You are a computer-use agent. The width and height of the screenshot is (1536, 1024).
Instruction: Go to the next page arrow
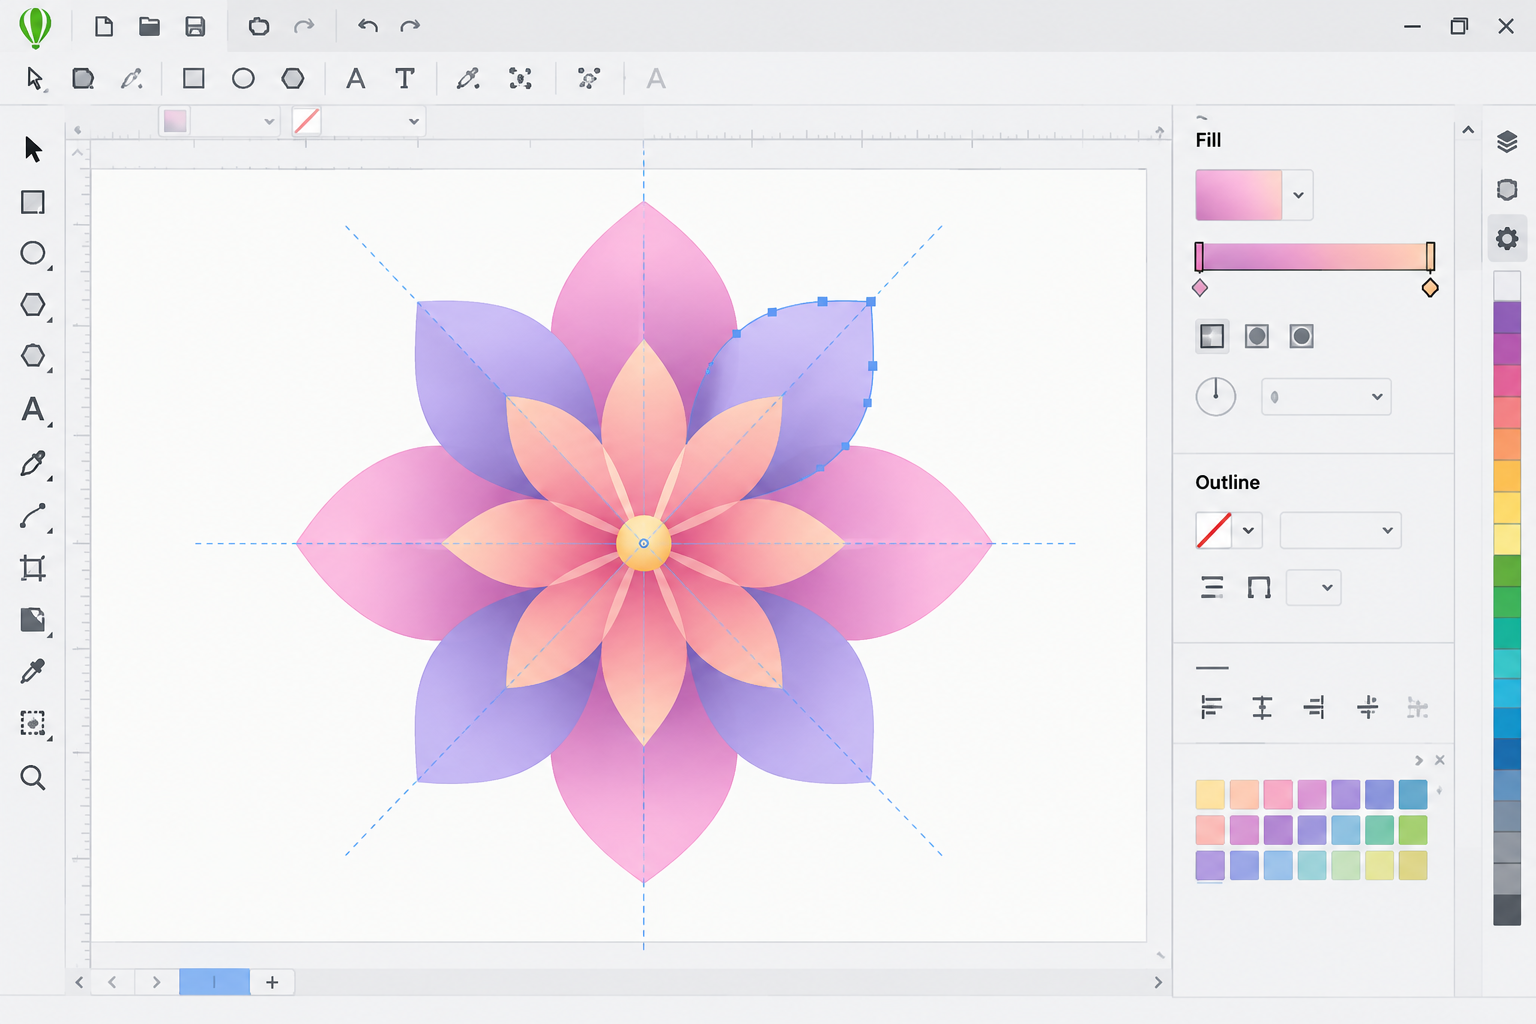click(156, 982)
